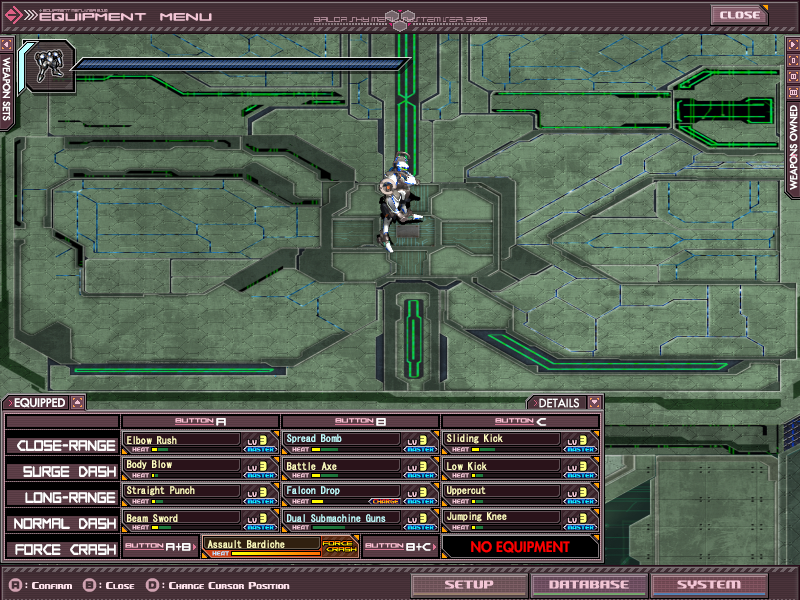Collapse the Equipped panel using its up-arrow icon
The height and width of the screenshot is (600, 800).
[x=77, y=403]
